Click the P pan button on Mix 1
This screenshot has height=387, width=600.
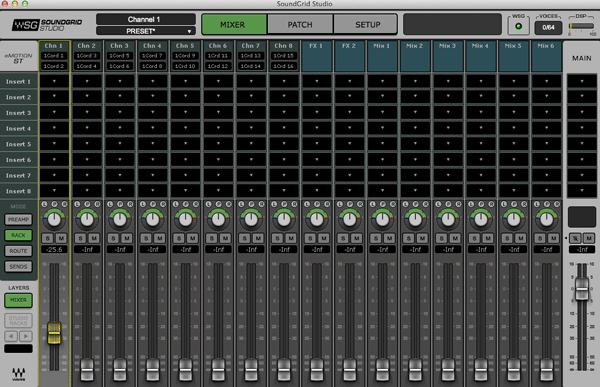point(383,204)
